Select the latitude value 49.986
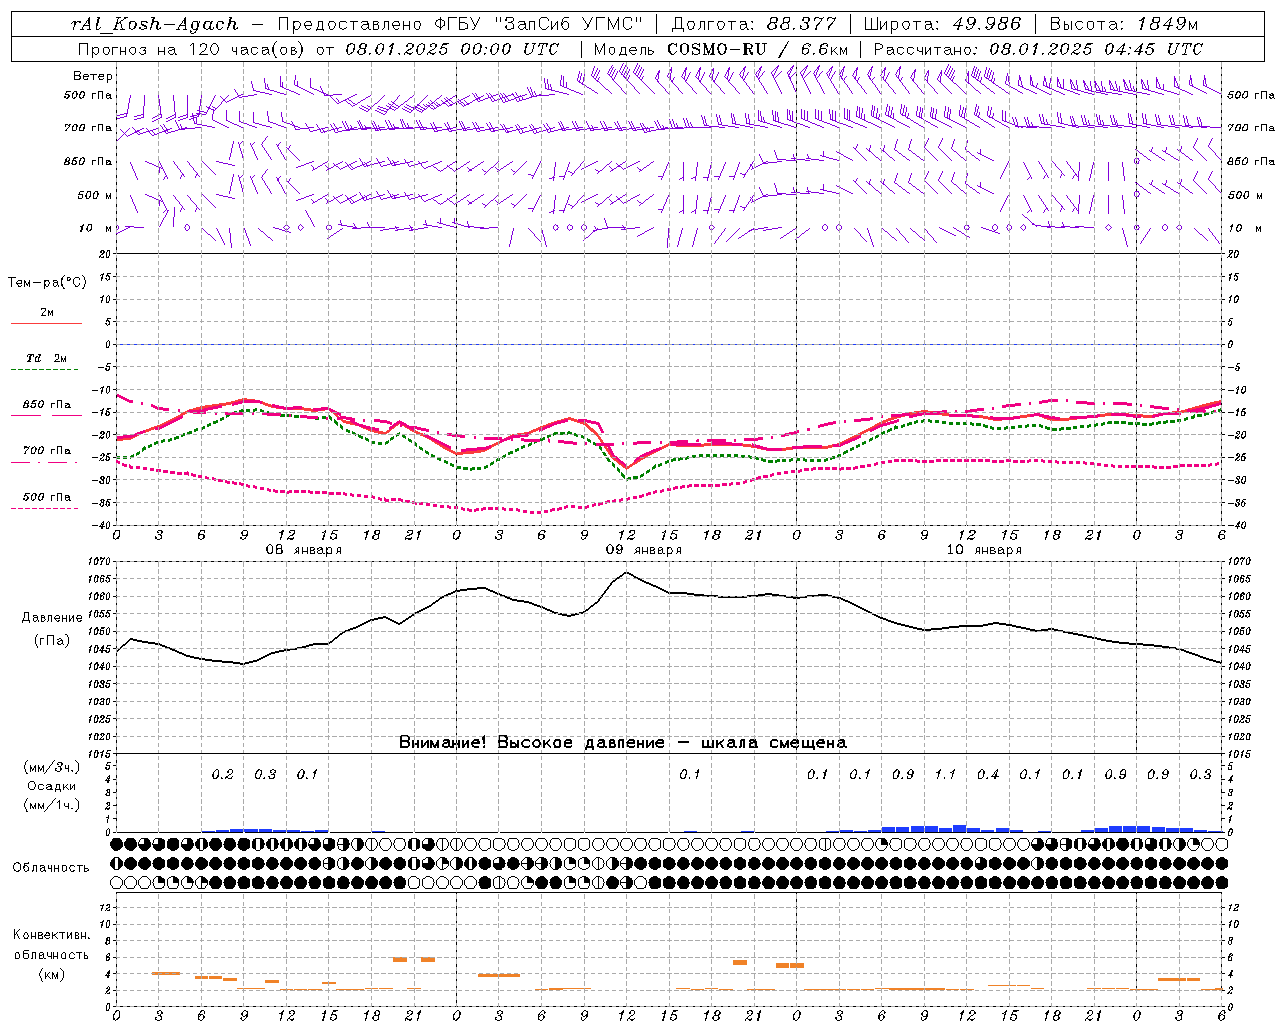This screenshot has height=1024, width=1280. pyautogui.click(x=986, y=24)
